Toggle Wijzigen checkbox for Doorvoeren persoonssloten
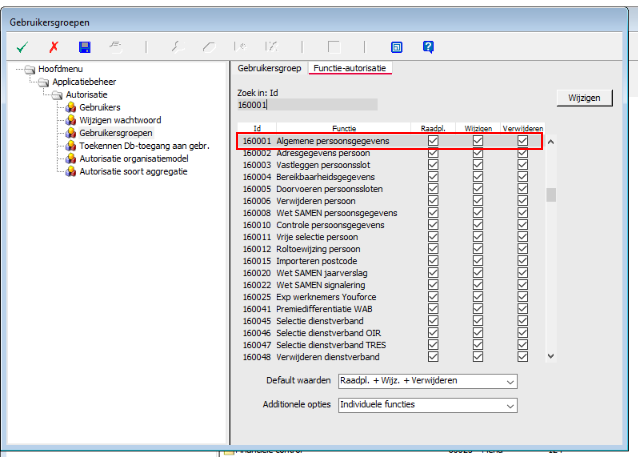Viewport: 638px width, 457px height. coord(478,189)
